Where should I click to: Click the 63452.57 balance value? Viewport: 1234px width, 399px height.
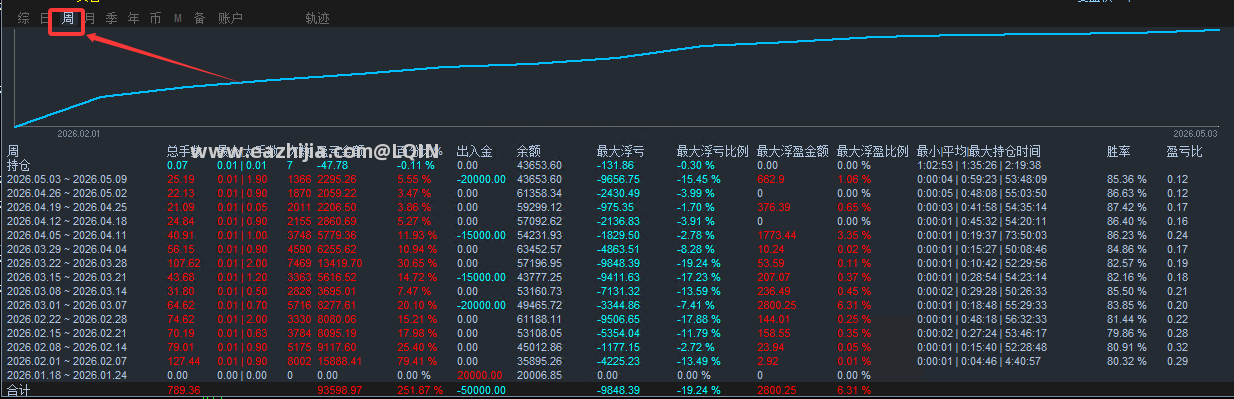539,249
